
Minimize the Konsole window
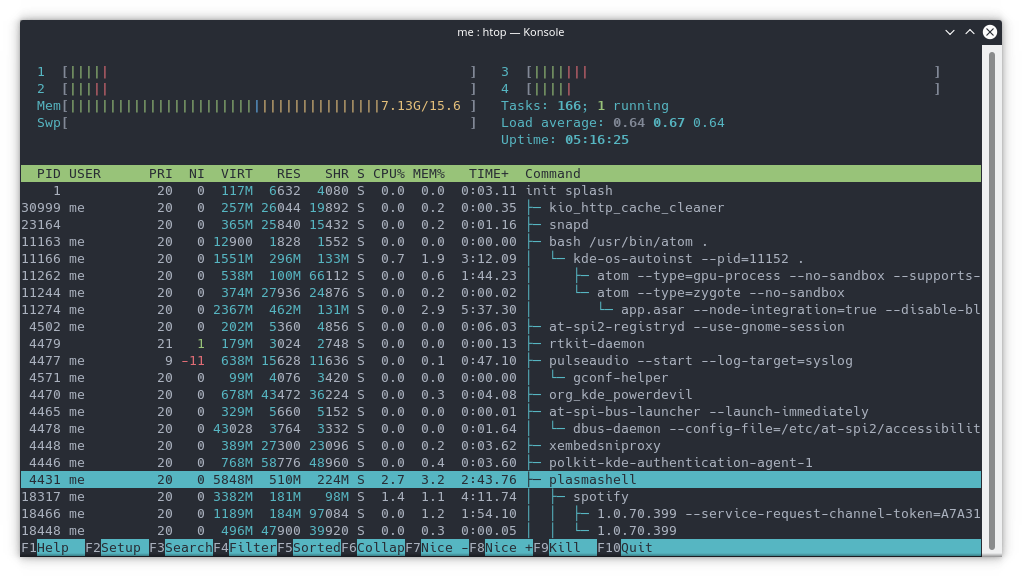pos(950,32)
